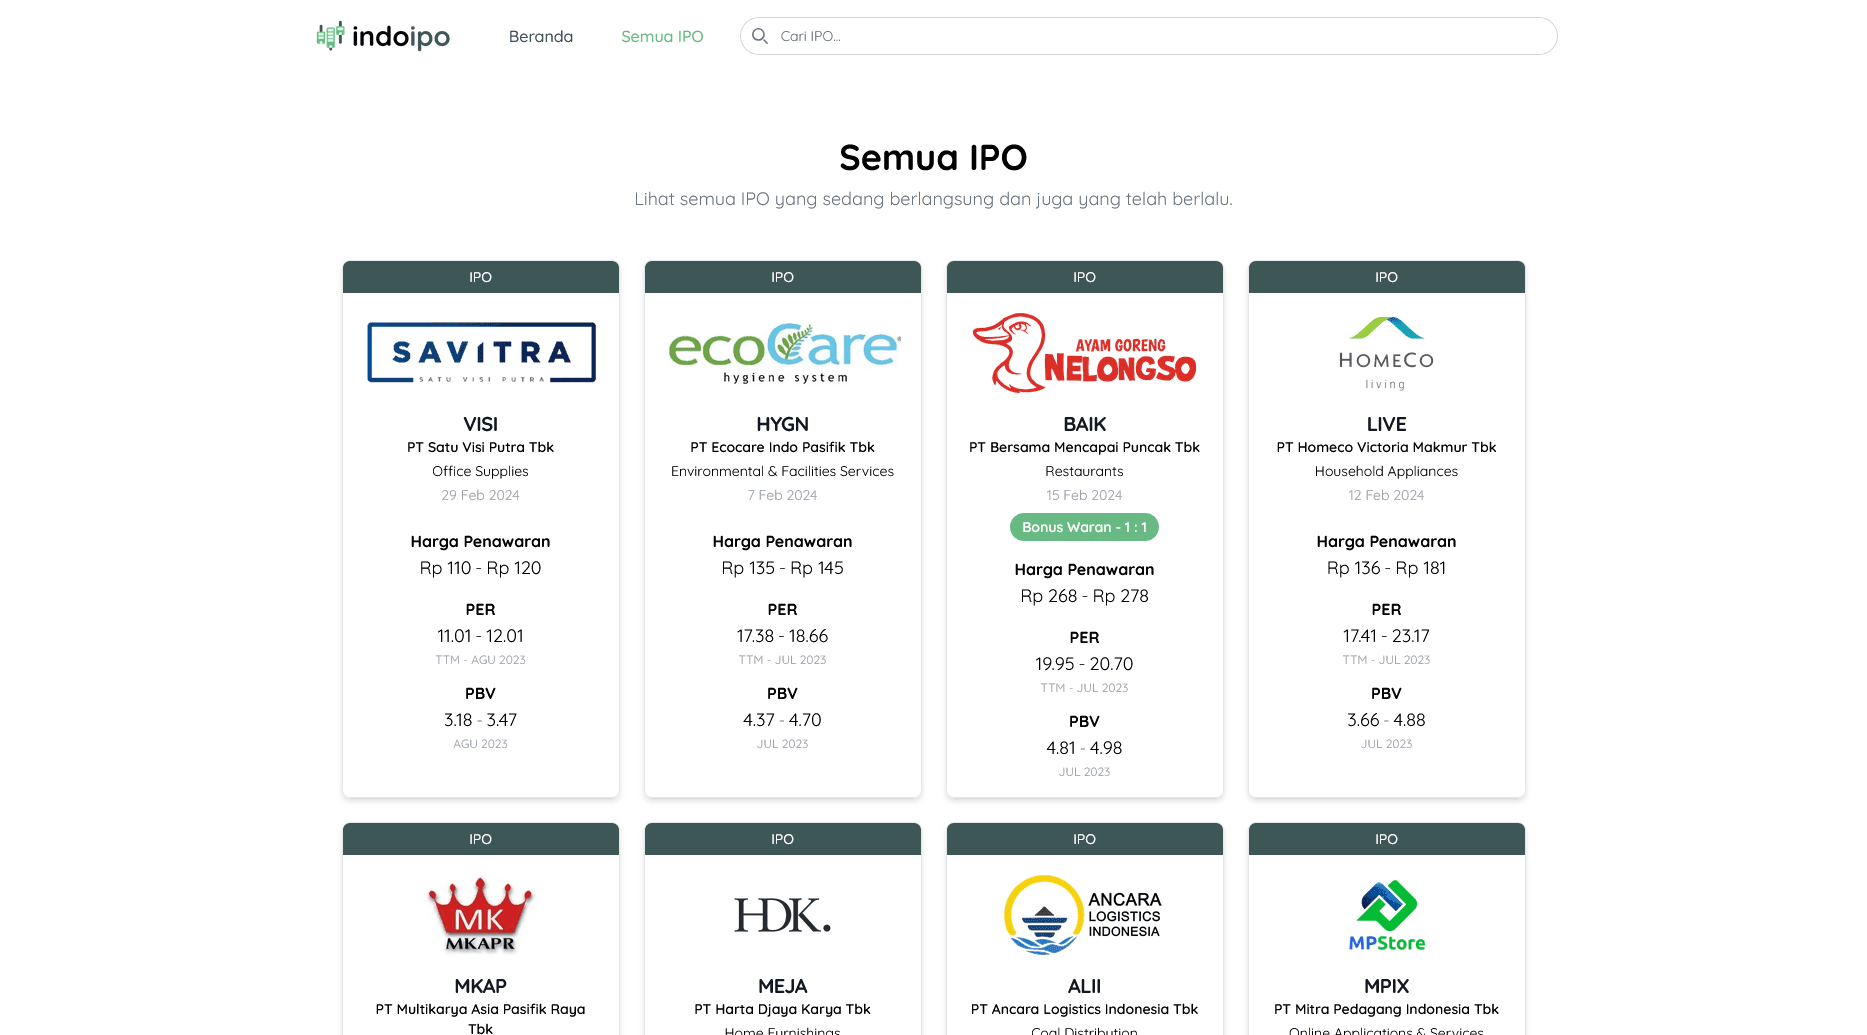The image size is (1867, 1035).
Task: Click the search magnifier icon
Action: click(760, 36)
